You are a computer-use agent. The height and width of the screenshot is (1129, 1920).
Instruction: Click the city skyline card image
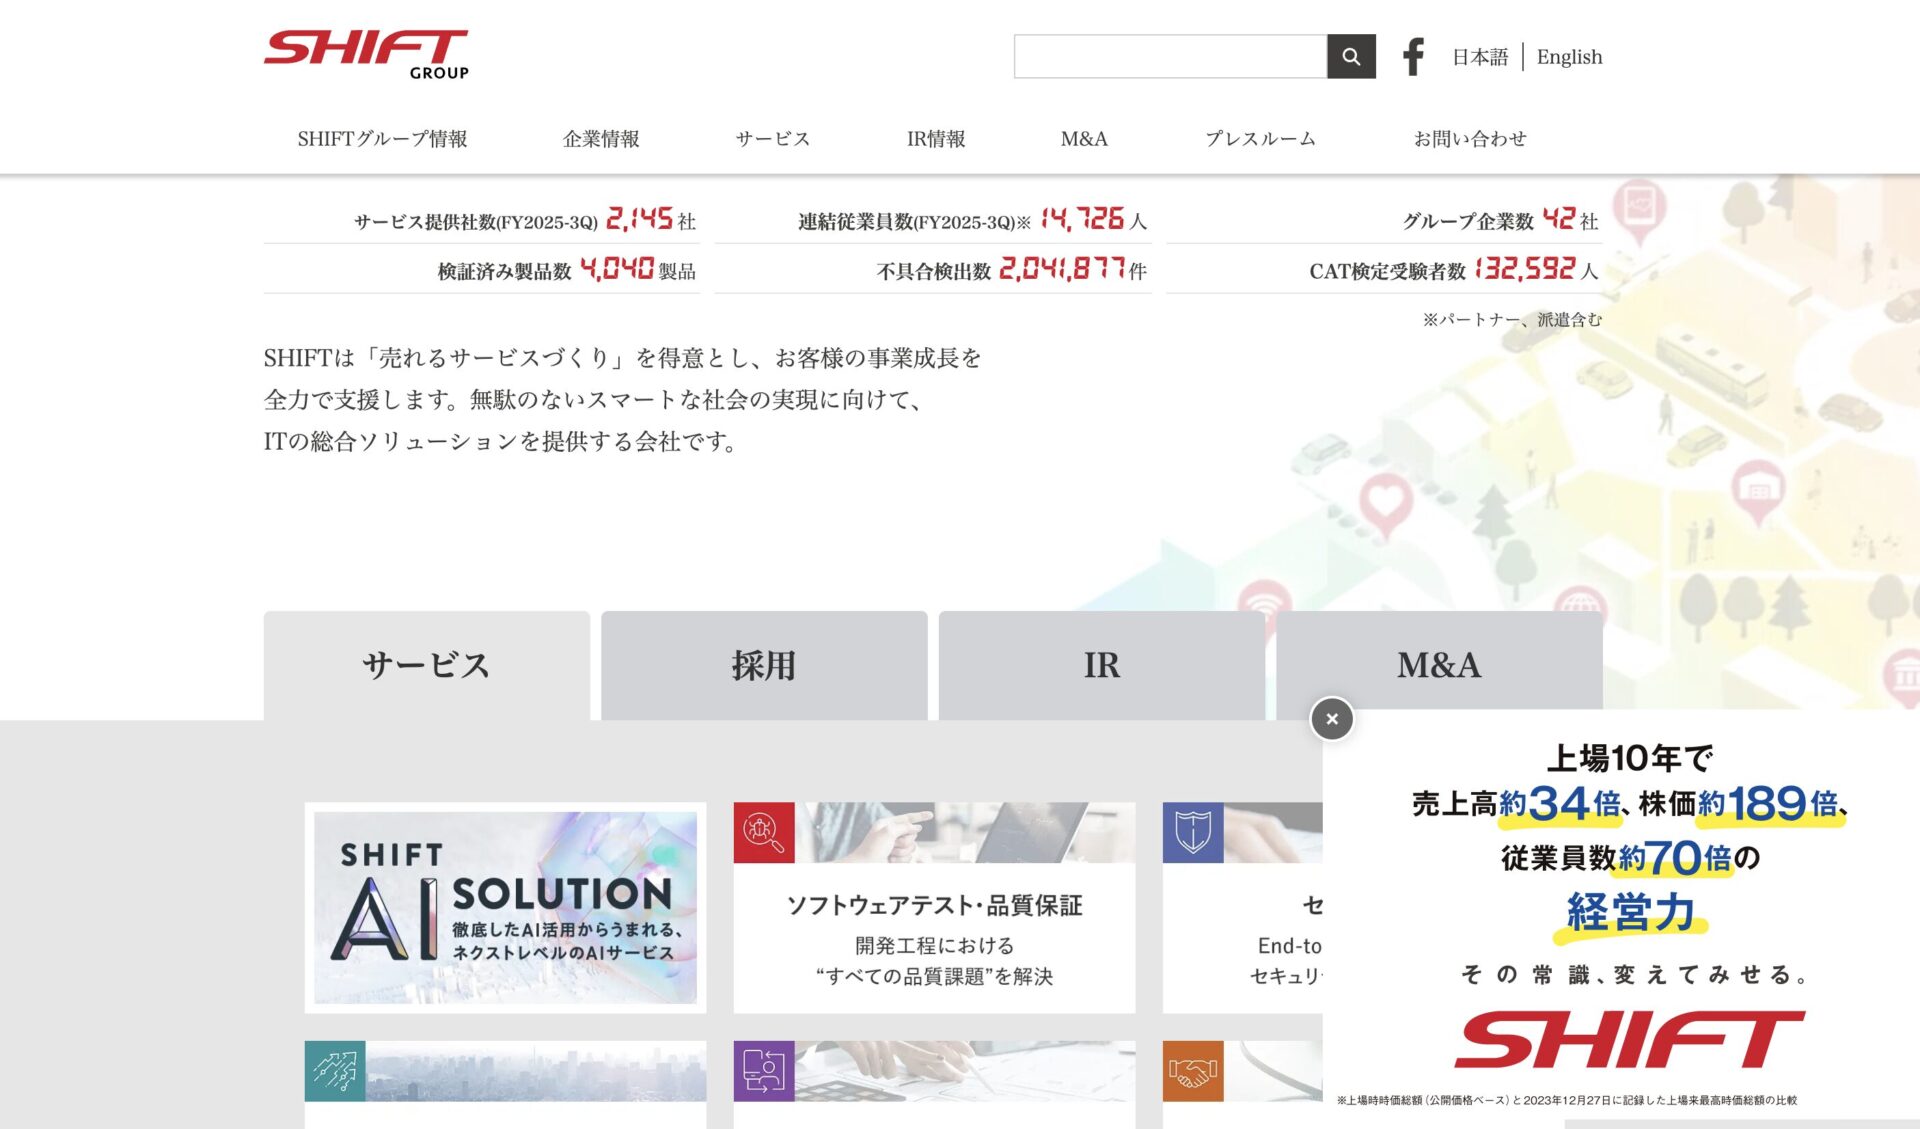pyautogui.click(x=536, y=1071)
